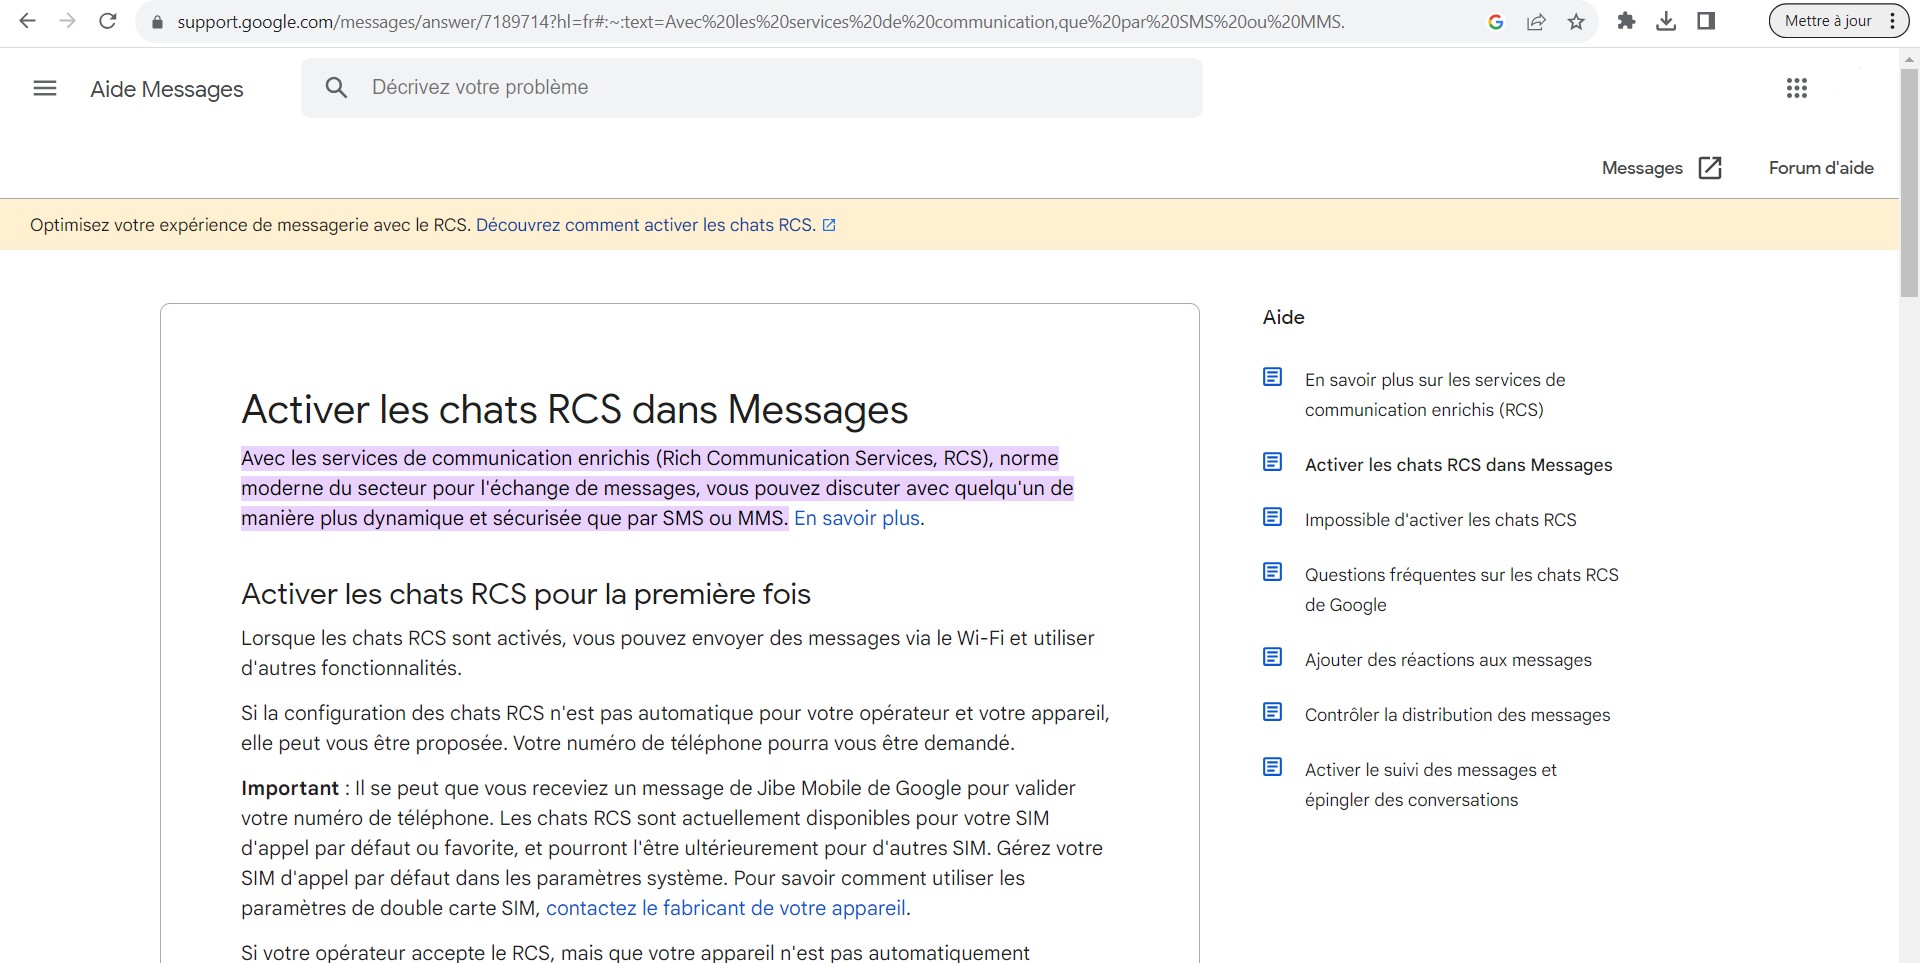Click the Google icon in the address bar
This screenshot has height=963, width=1920.
tap(1496, 22)
